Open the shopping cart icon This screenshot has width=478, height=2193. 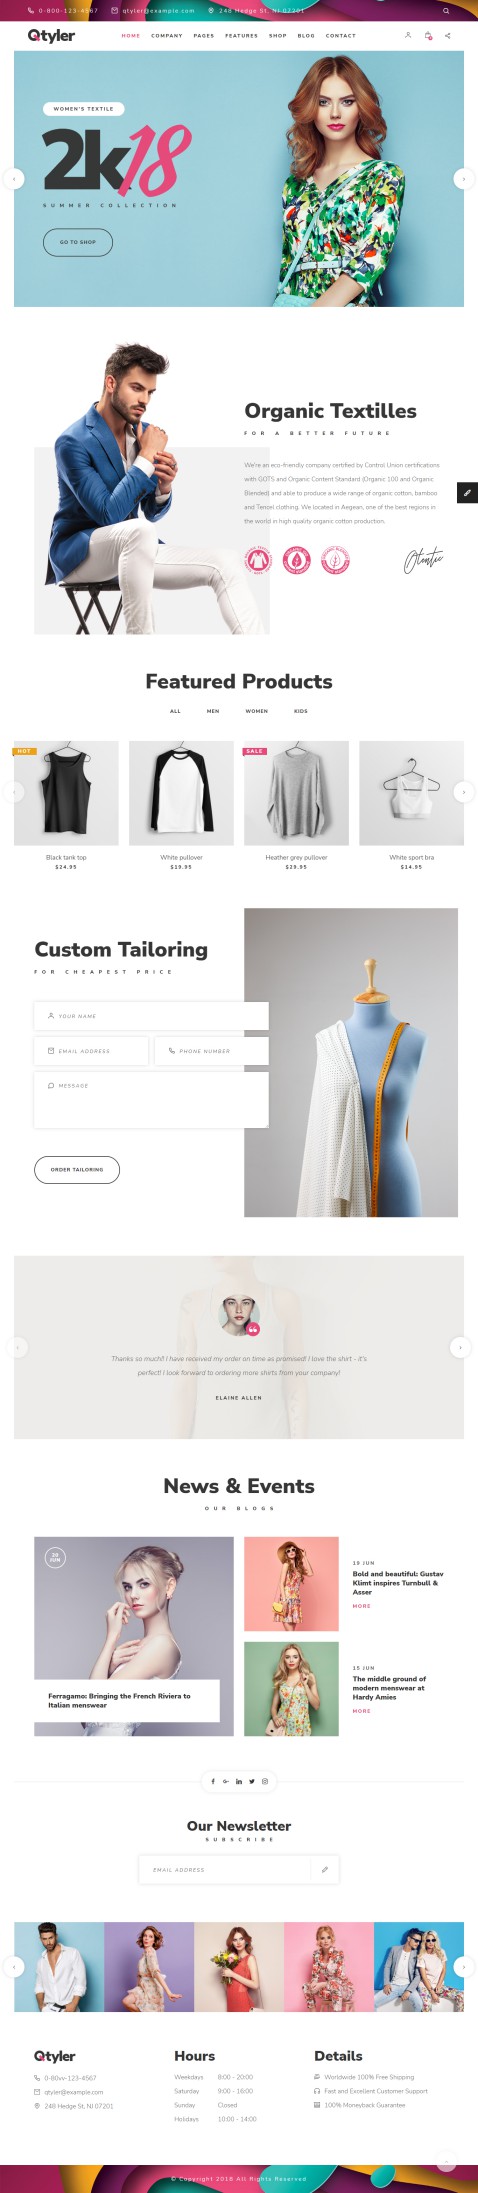pyautogui.click(x=428, y=35)
